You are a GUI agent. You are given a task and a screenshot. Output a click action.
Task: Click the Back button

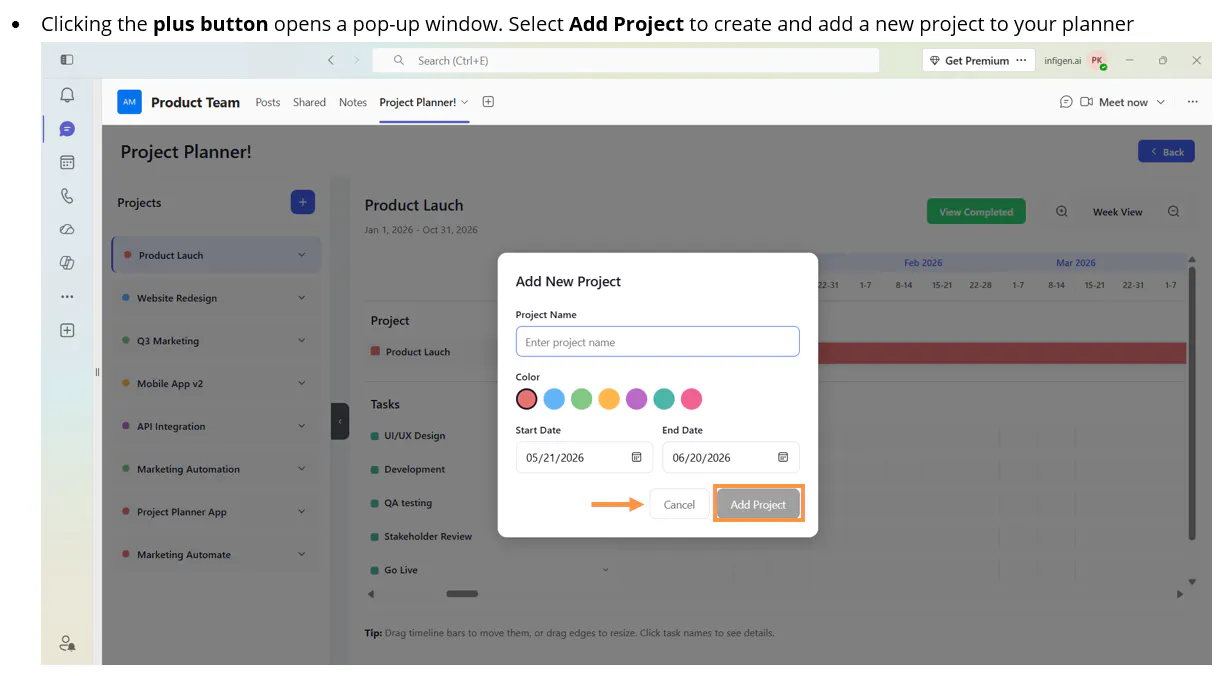click(1166, 151)
